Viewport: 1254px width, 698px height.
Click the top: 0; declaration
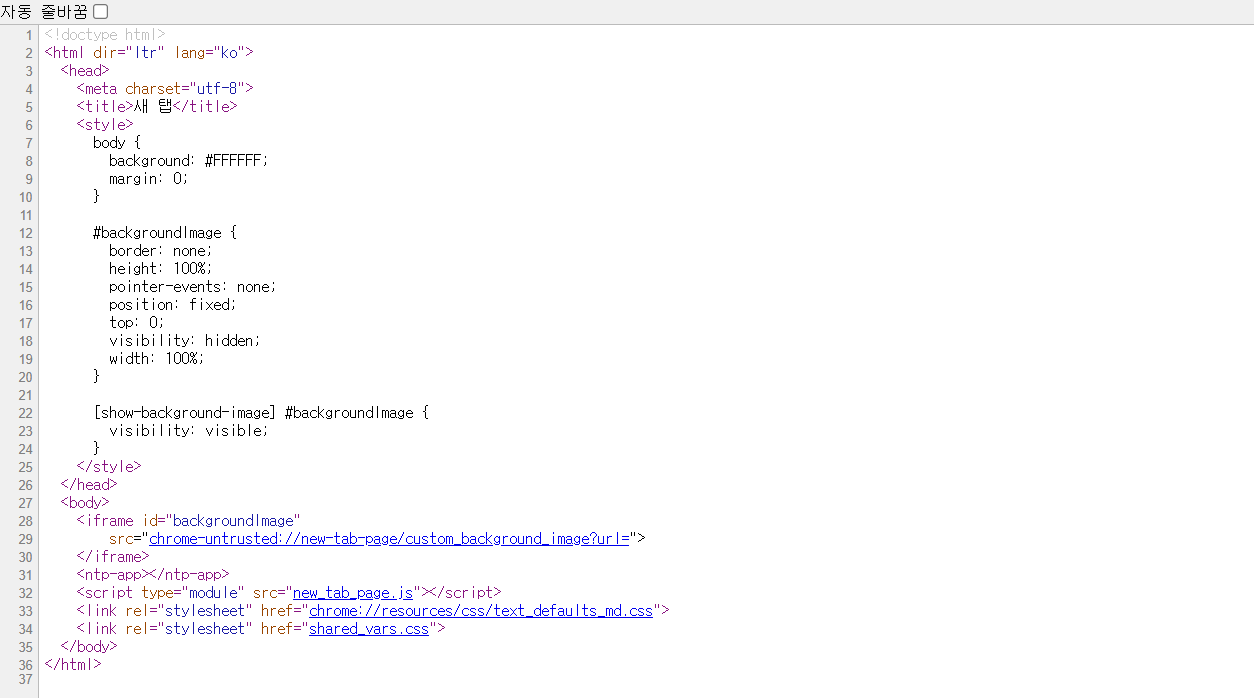pos(137,322)
